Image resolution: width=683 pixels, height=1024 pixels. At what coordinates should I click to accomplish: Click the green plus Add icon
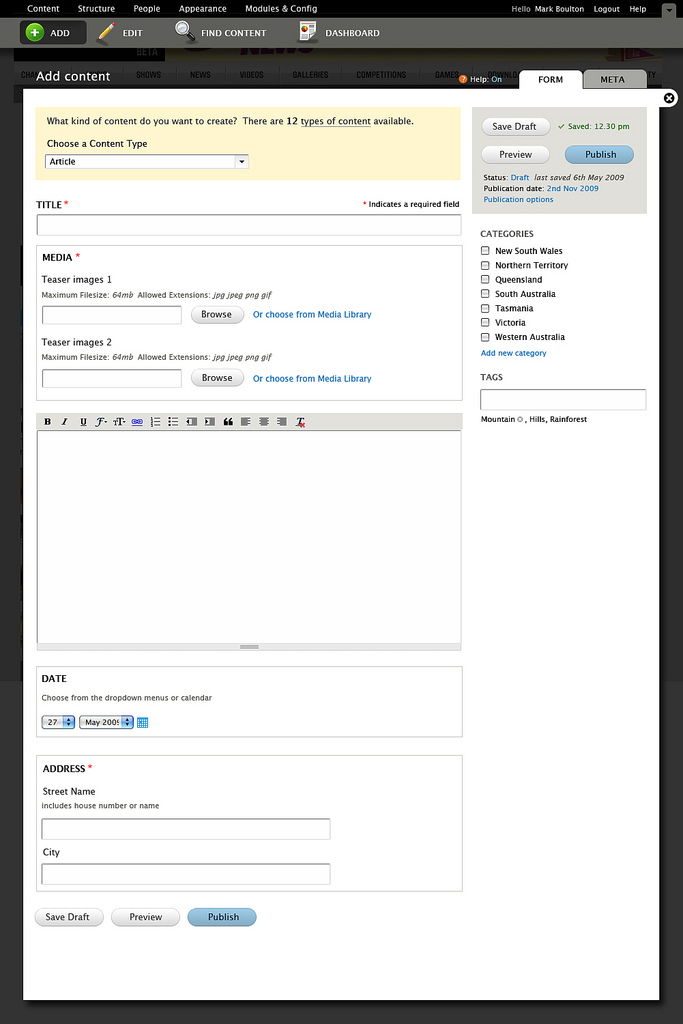click(x=35, y=33)
